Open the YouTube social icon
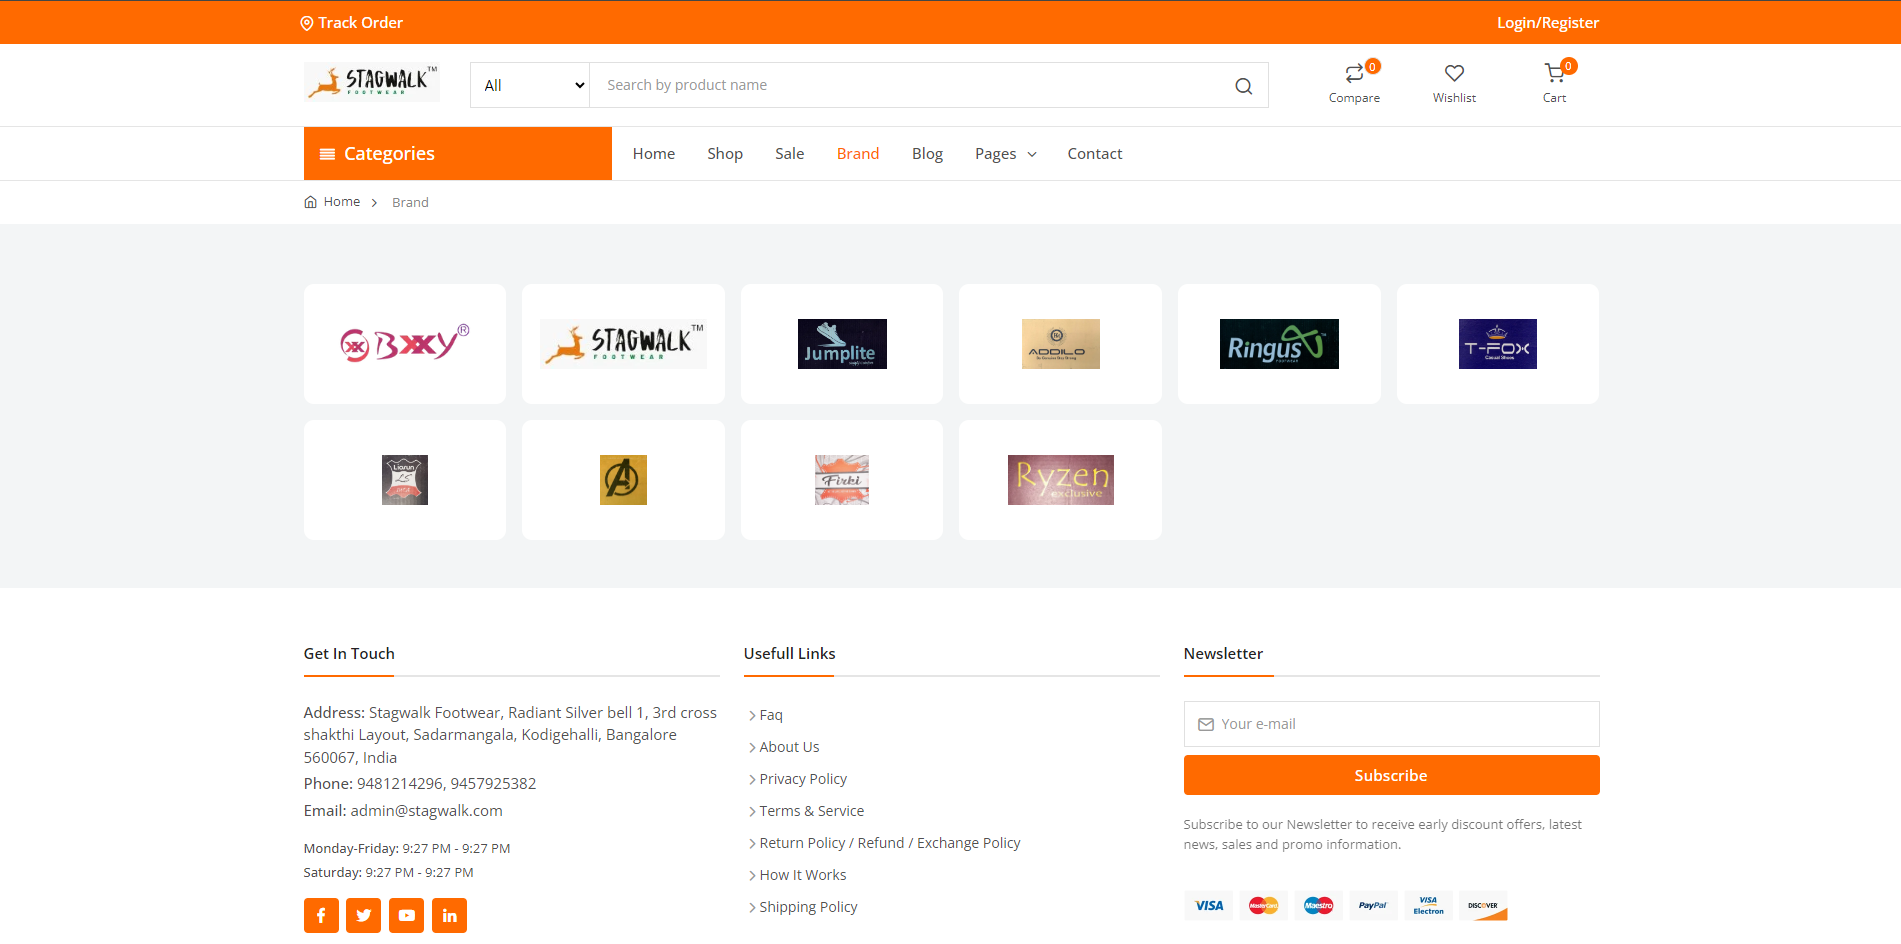The height and width of the screenshot is (944, 1901). coord(407,915)
